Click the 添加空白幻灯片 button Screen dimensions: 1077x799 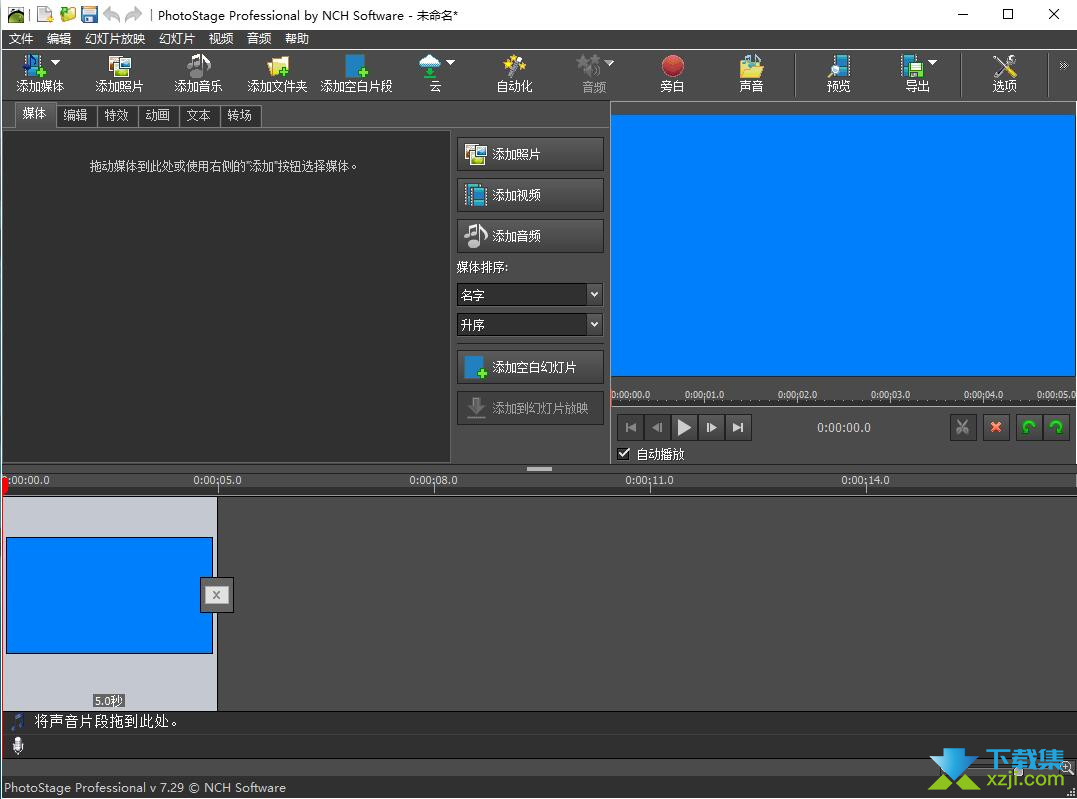[x=530, y=367]
